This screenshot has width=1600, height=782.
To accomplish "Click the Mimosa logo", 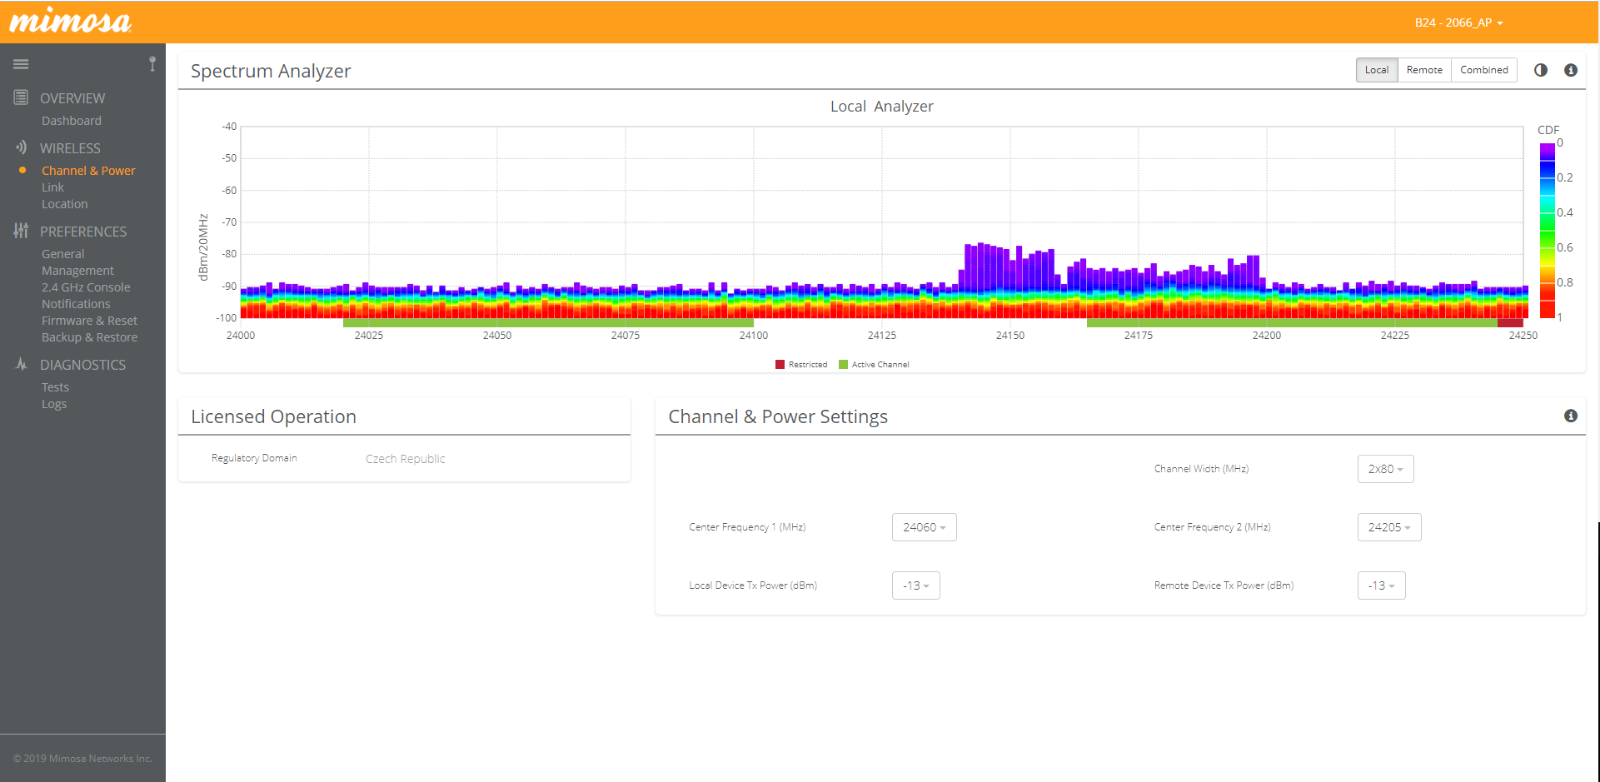I will pos(70,21).
